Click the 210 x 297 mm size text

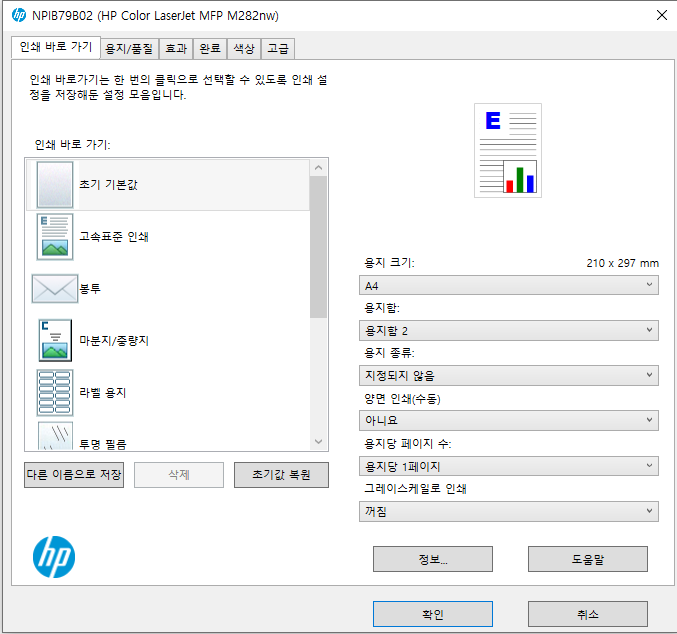pos(622,263)
